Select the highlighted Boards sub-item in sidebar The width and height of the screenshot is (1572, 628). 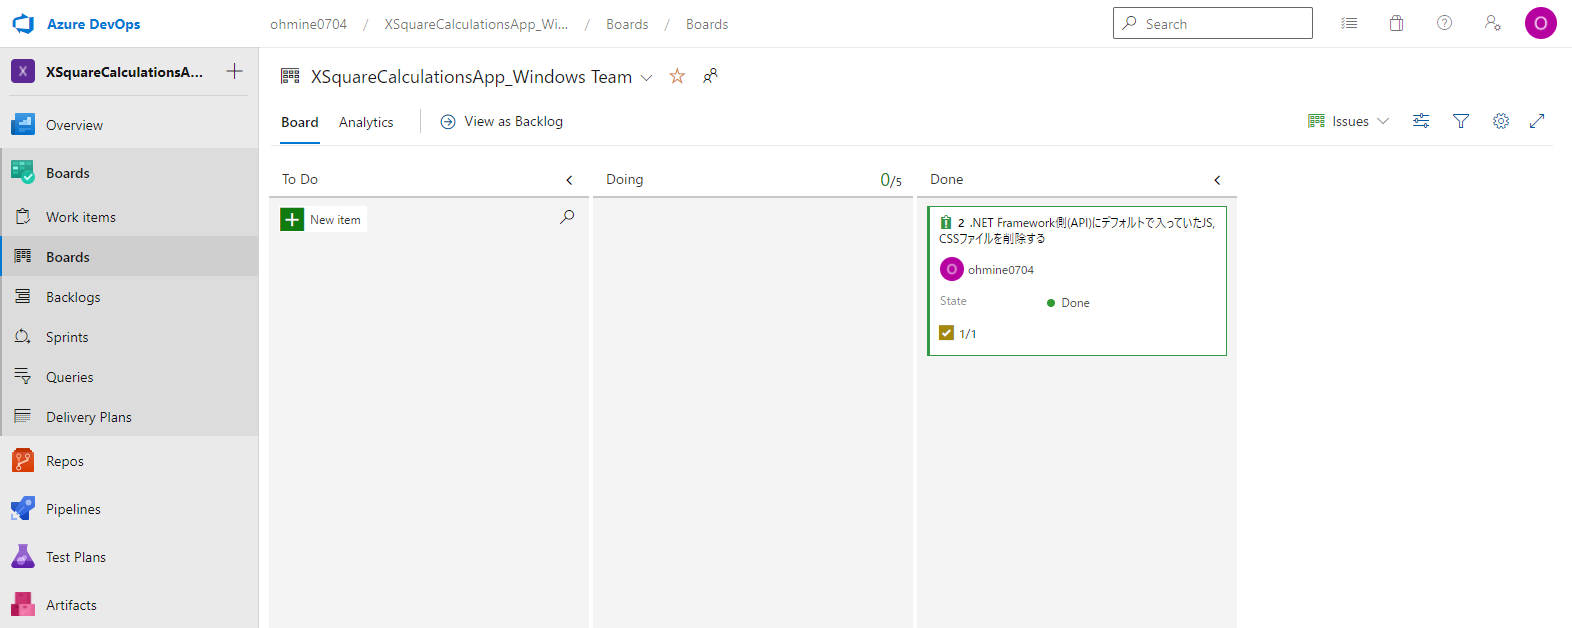[x=129, y=257]
